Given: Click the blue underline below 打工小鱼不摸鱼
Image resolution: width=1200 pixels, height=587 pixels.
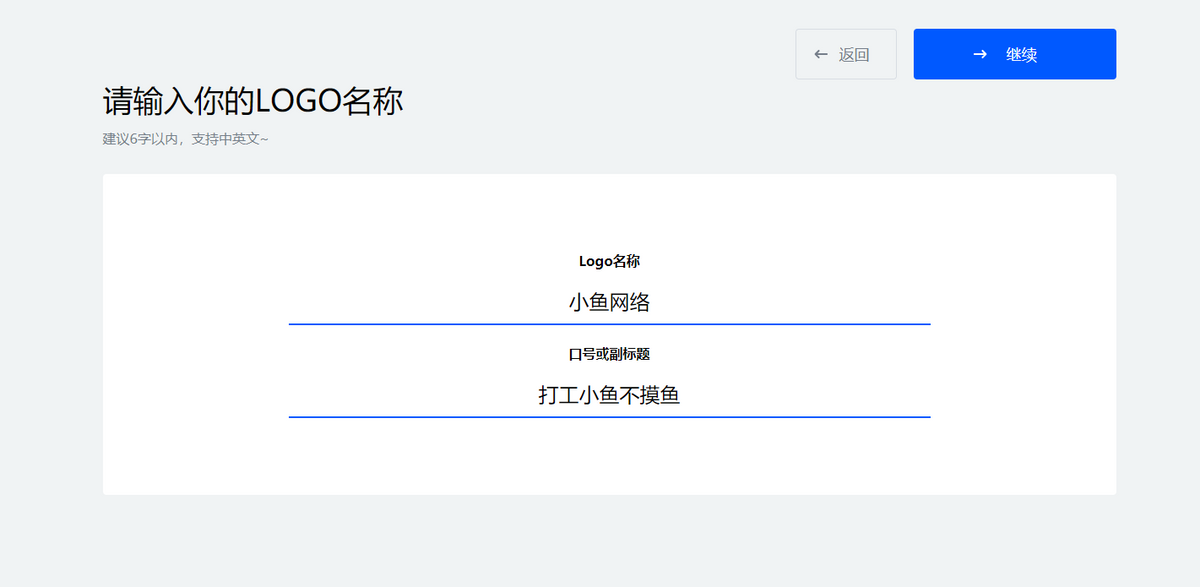Looking at the screenshot, I should click(x=609, y=416).
